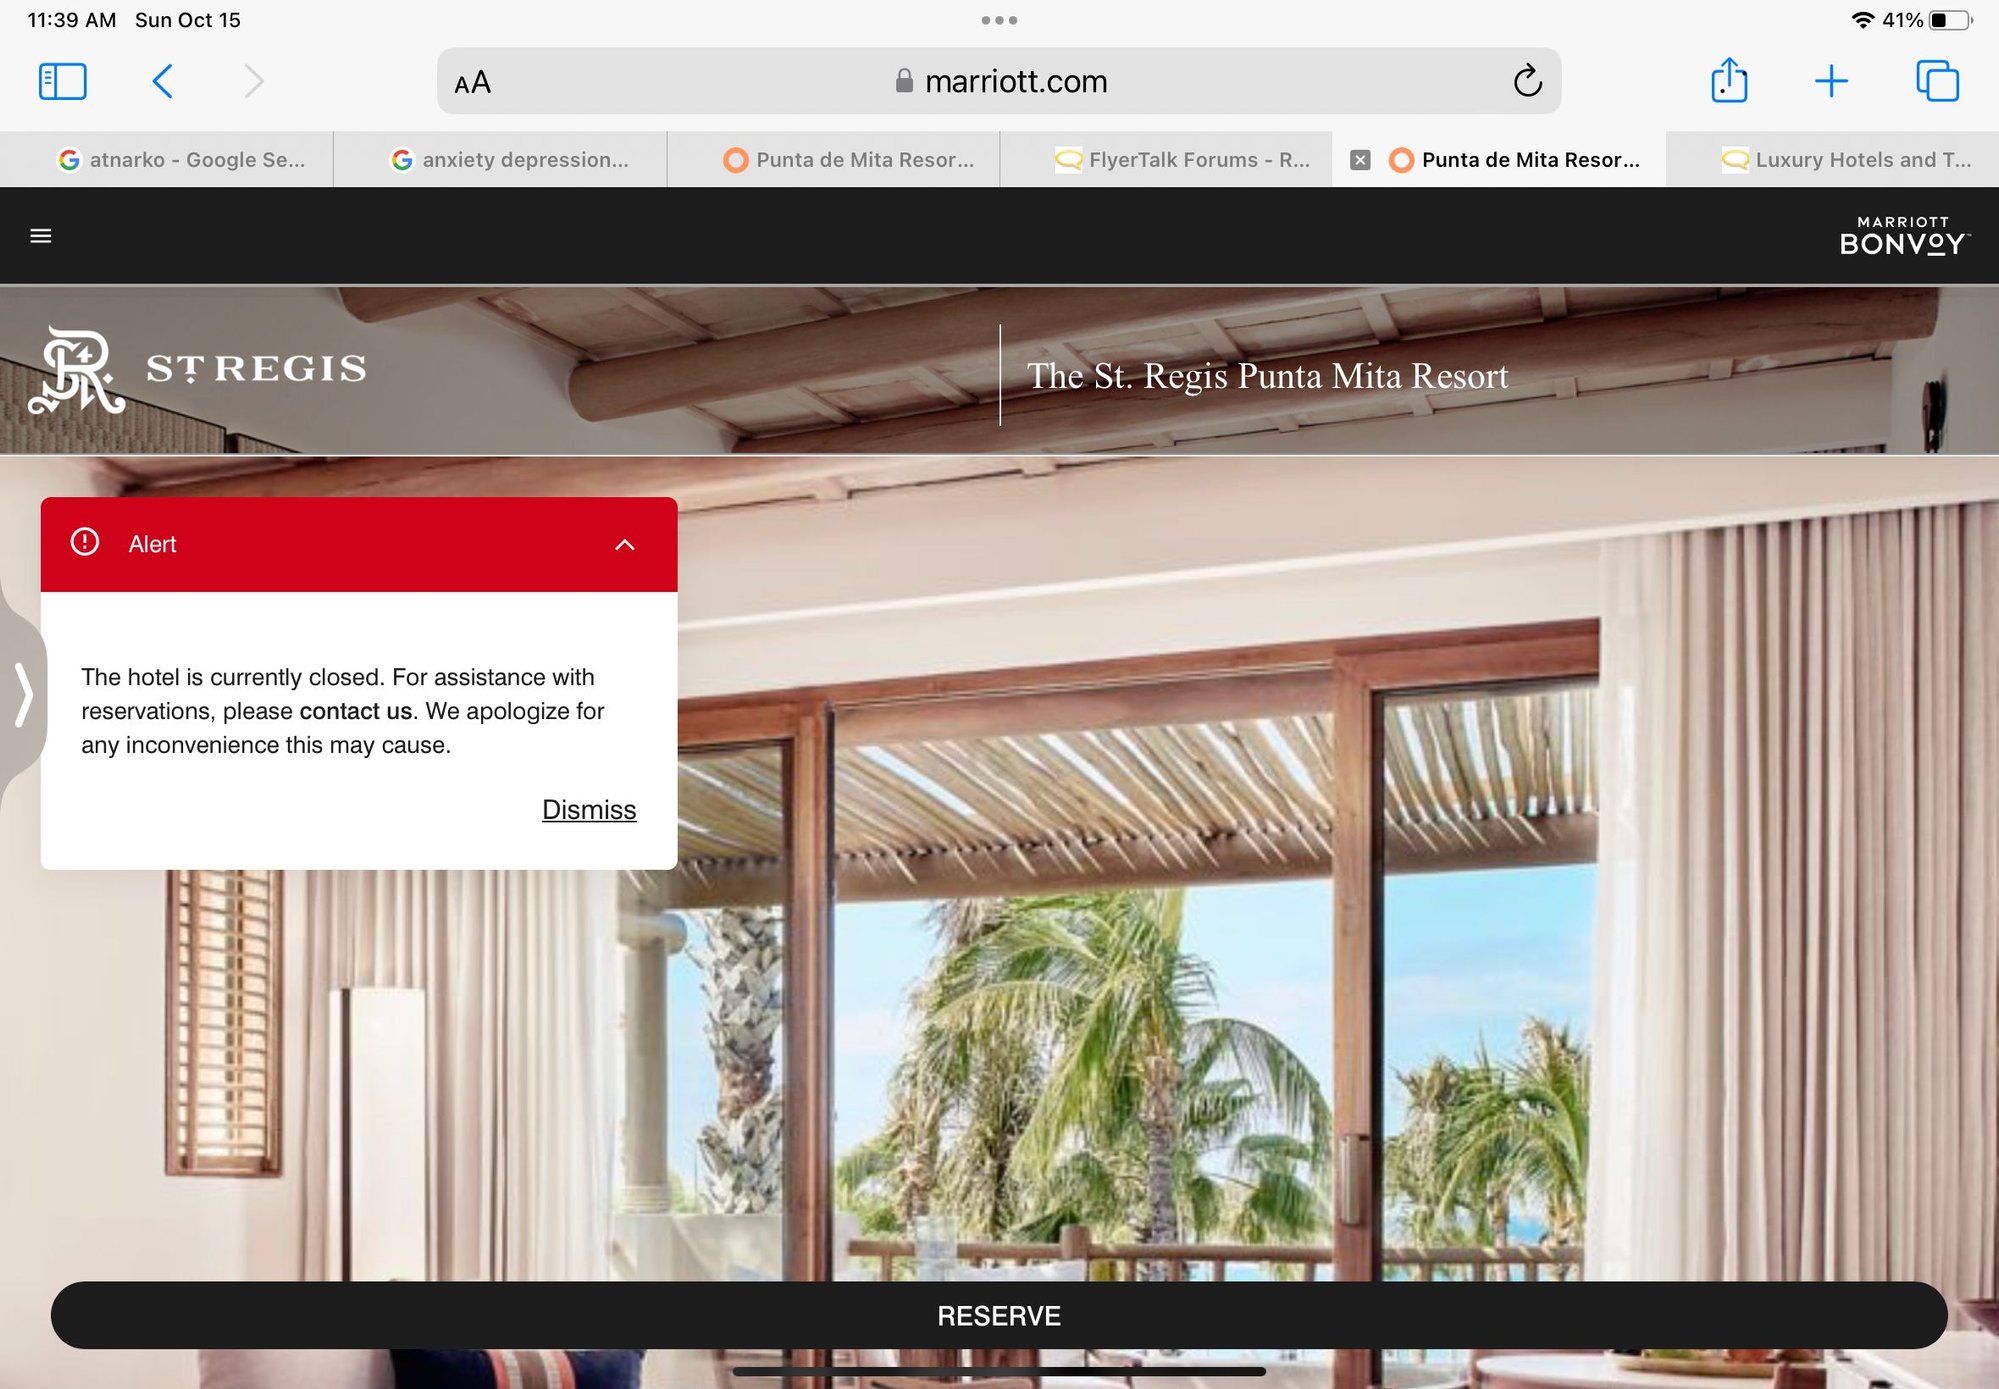Screen dimensions: 1999x1389
Task: Expand the hamburger menu icon
Action: [x=41, y=236]
